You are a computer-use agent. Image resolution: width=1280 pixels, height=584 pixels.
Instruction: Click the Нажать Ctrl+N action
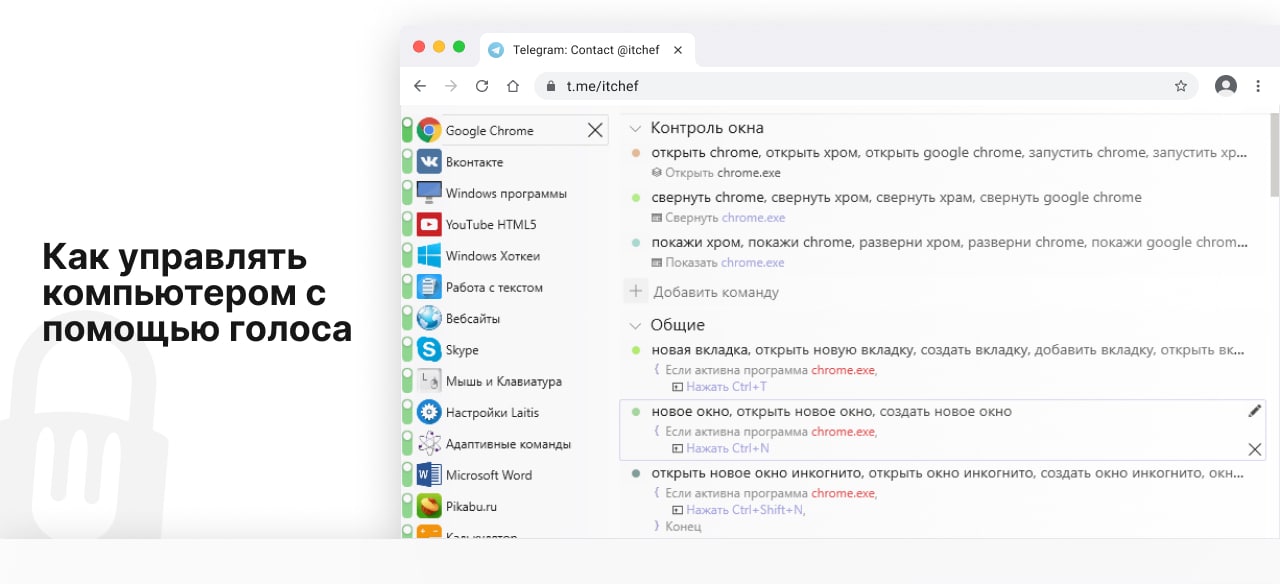point(719,448)
